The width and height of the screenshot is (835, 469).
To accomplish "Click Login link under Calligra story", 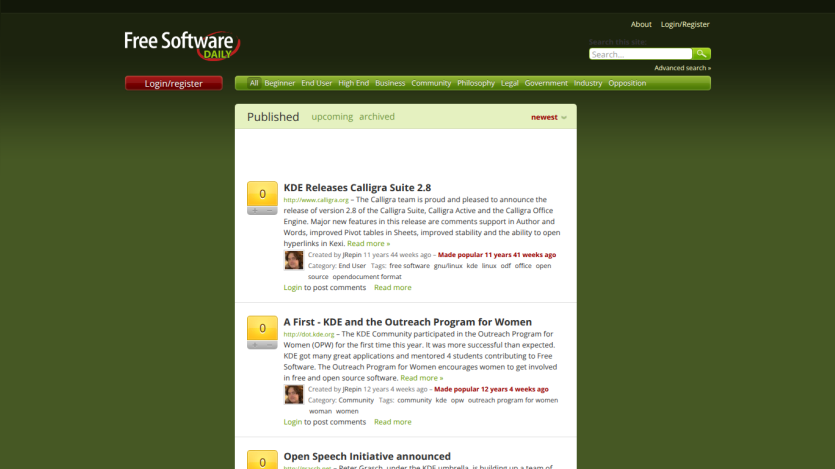I will click(292, 287).
